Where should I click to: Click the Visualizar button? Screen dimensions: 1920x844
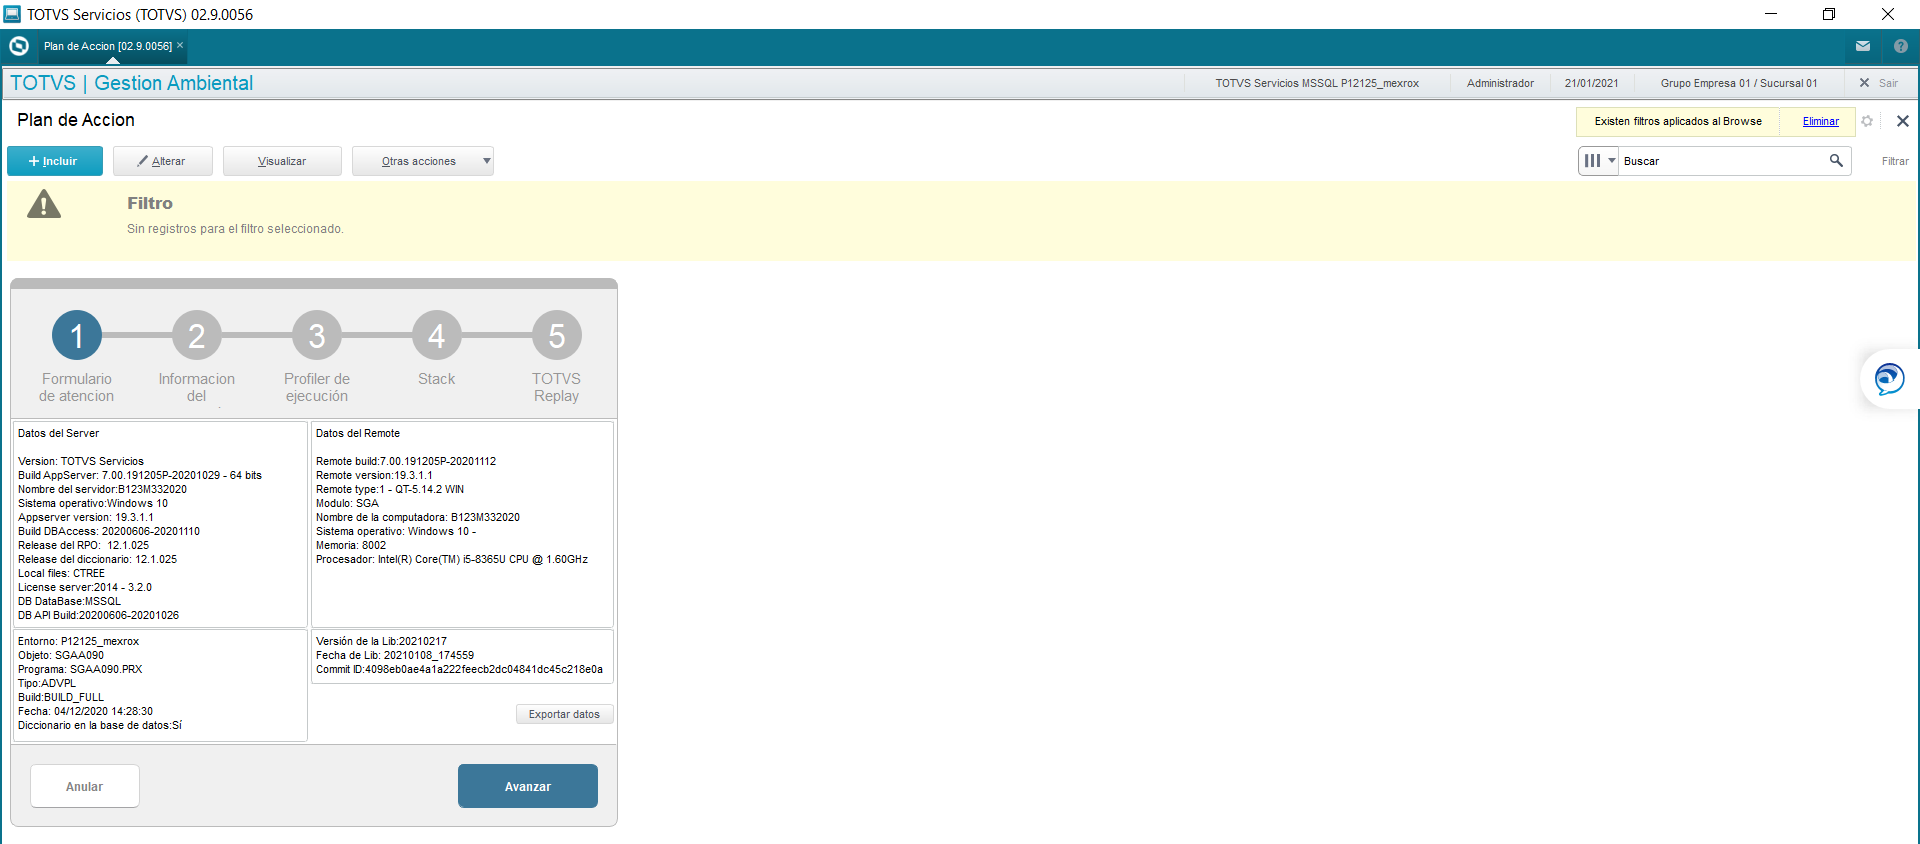282,161
